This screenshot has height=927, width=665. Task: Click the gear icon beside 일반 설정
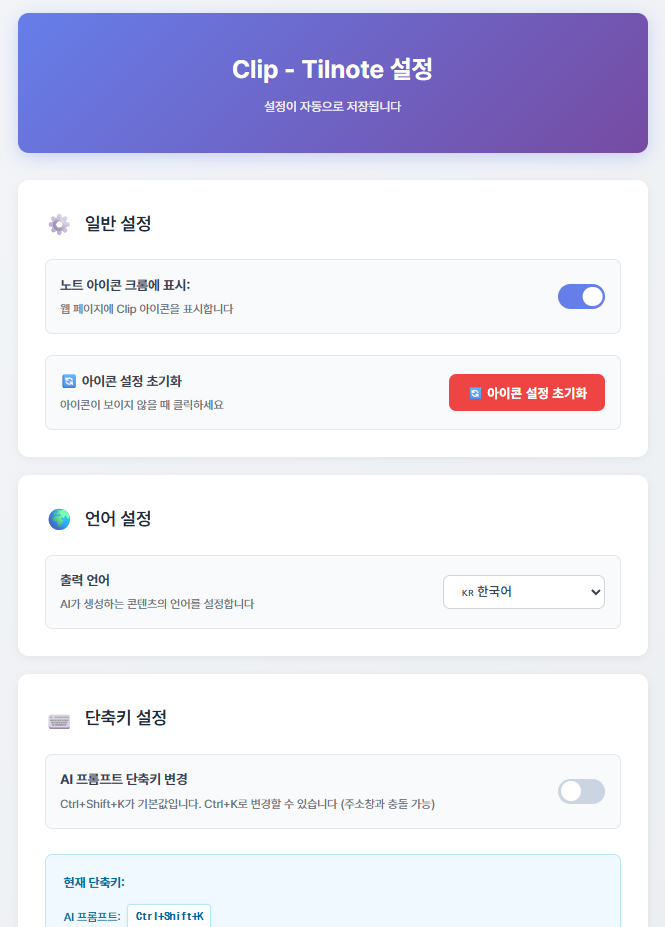pos(59,224)
